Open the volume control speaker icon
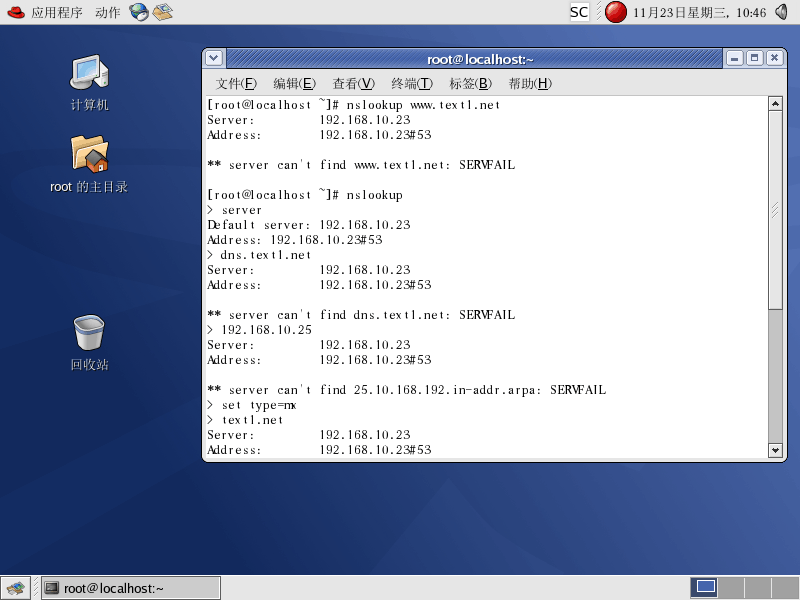Screen dimensions: 800x600 coord(781,12)
